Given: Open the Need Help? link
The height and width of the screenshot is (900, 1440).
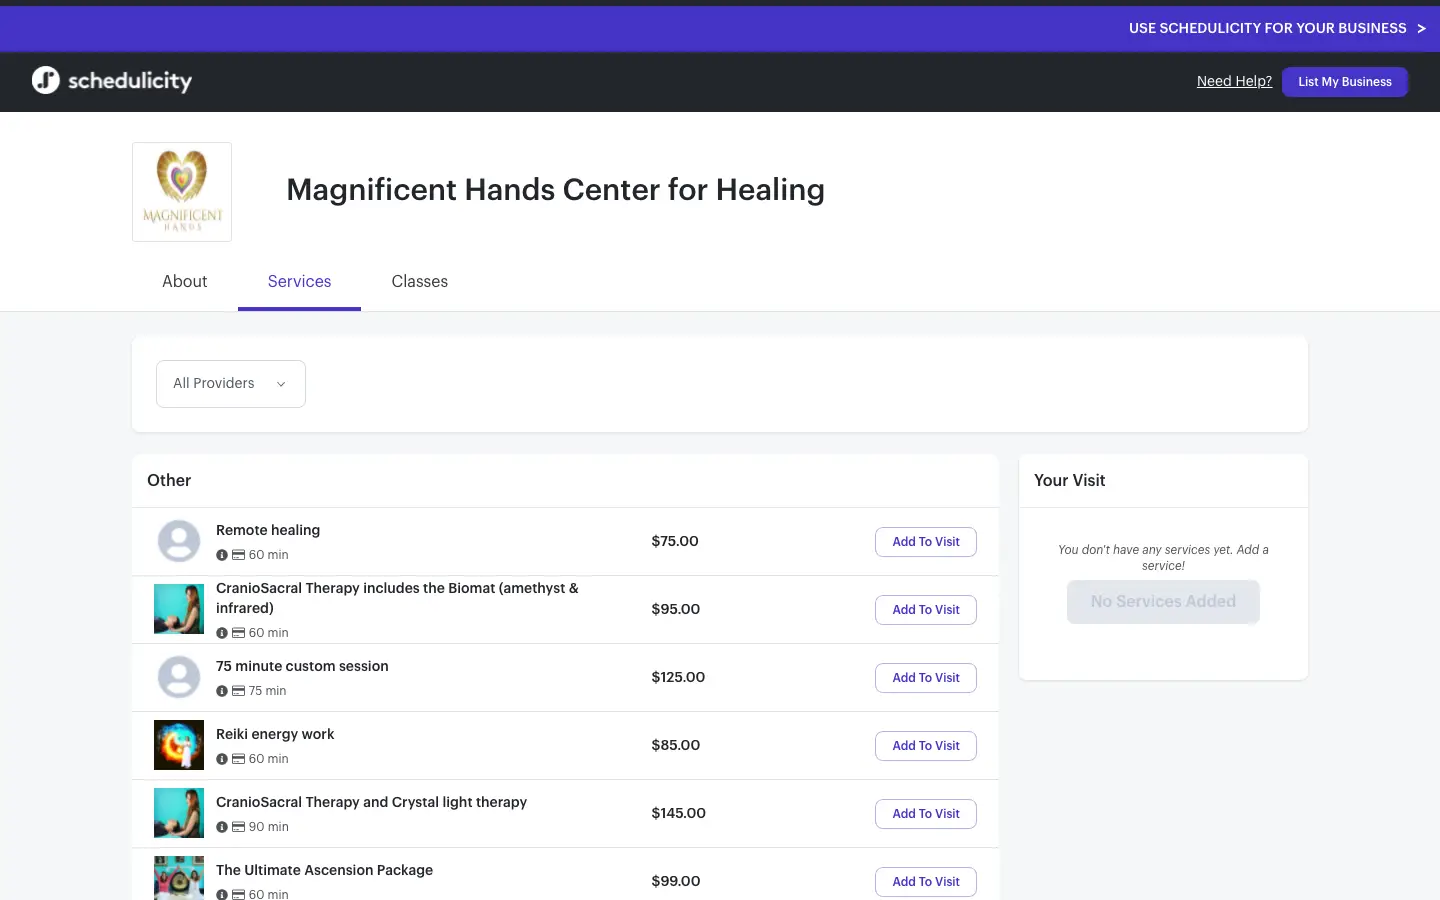Looking at the screenshot, I should 1234,81.
